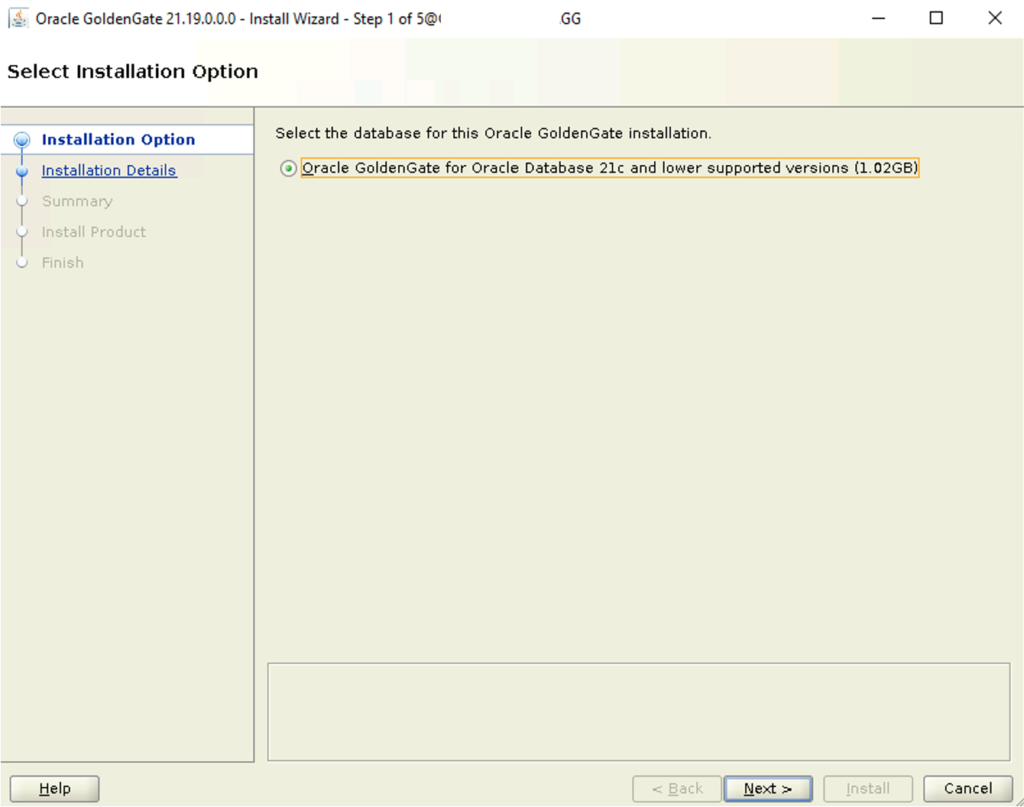Screen dimensions: 1024x807
Task: Close the Install Wizard window
Action: (x=995, y=18)
